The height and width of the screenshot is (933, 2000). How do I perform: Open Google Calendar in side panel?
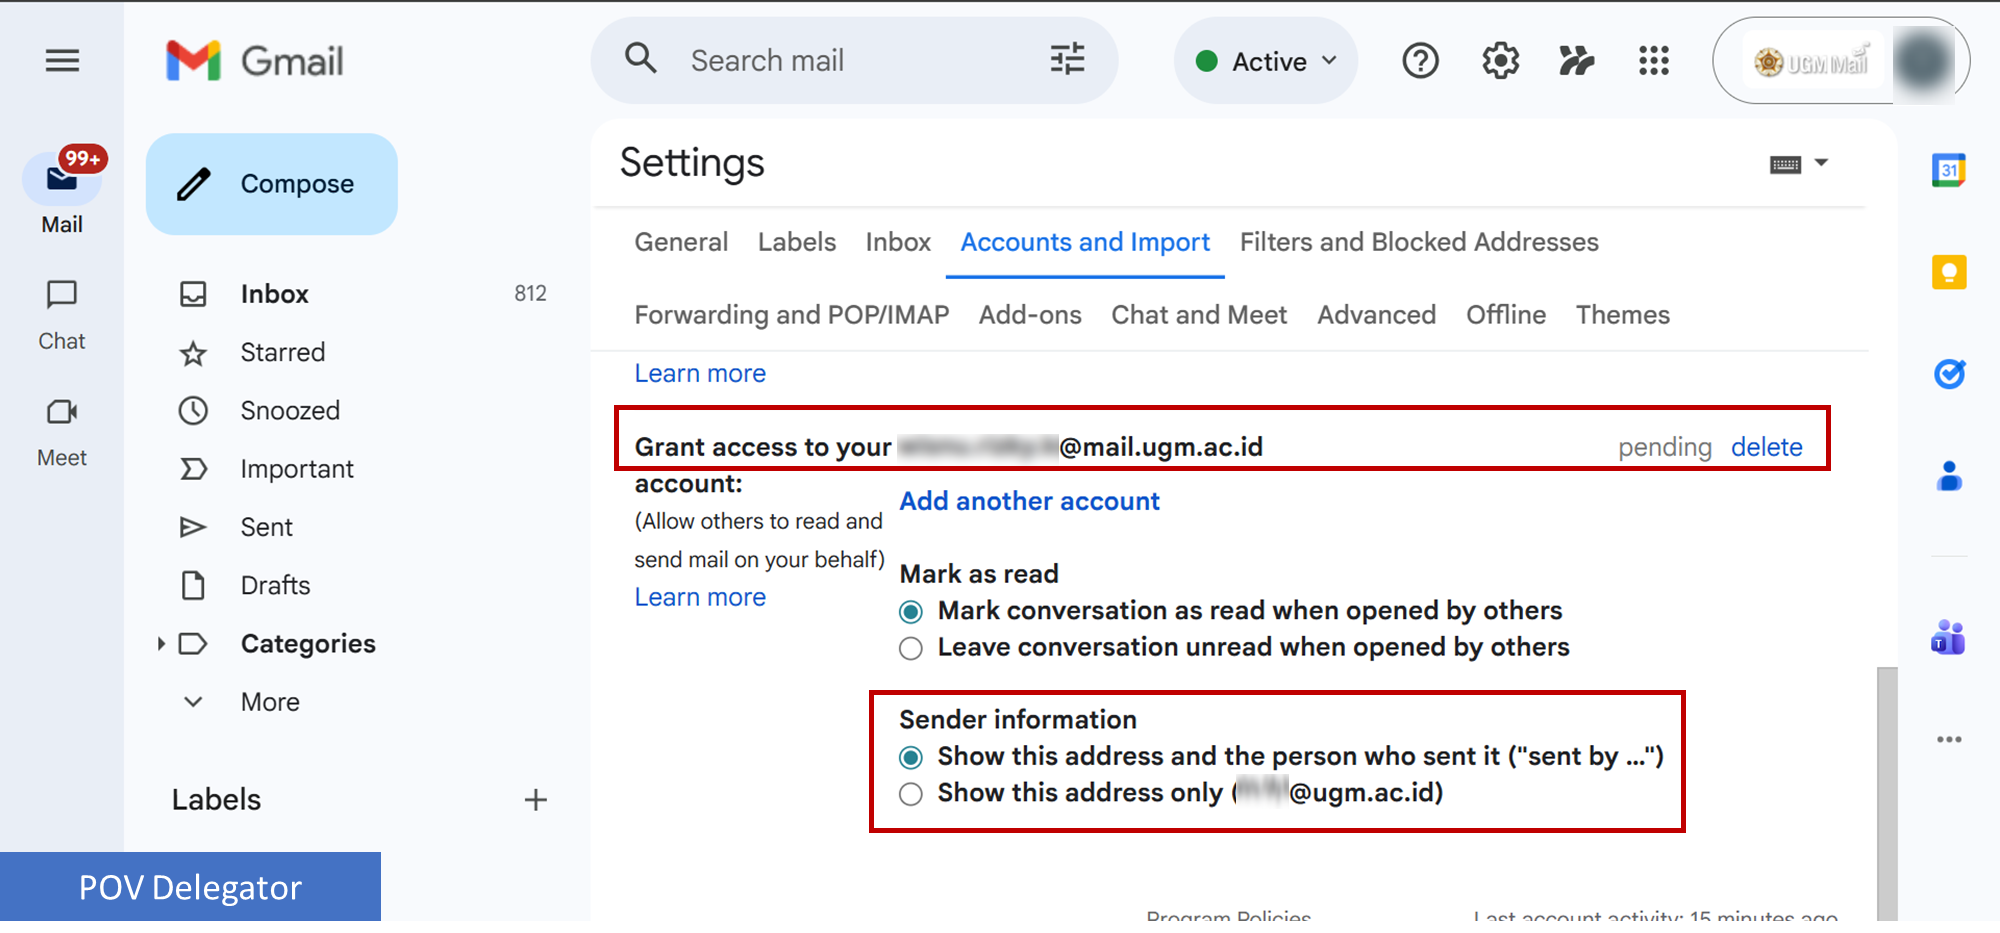point(1948,171)
